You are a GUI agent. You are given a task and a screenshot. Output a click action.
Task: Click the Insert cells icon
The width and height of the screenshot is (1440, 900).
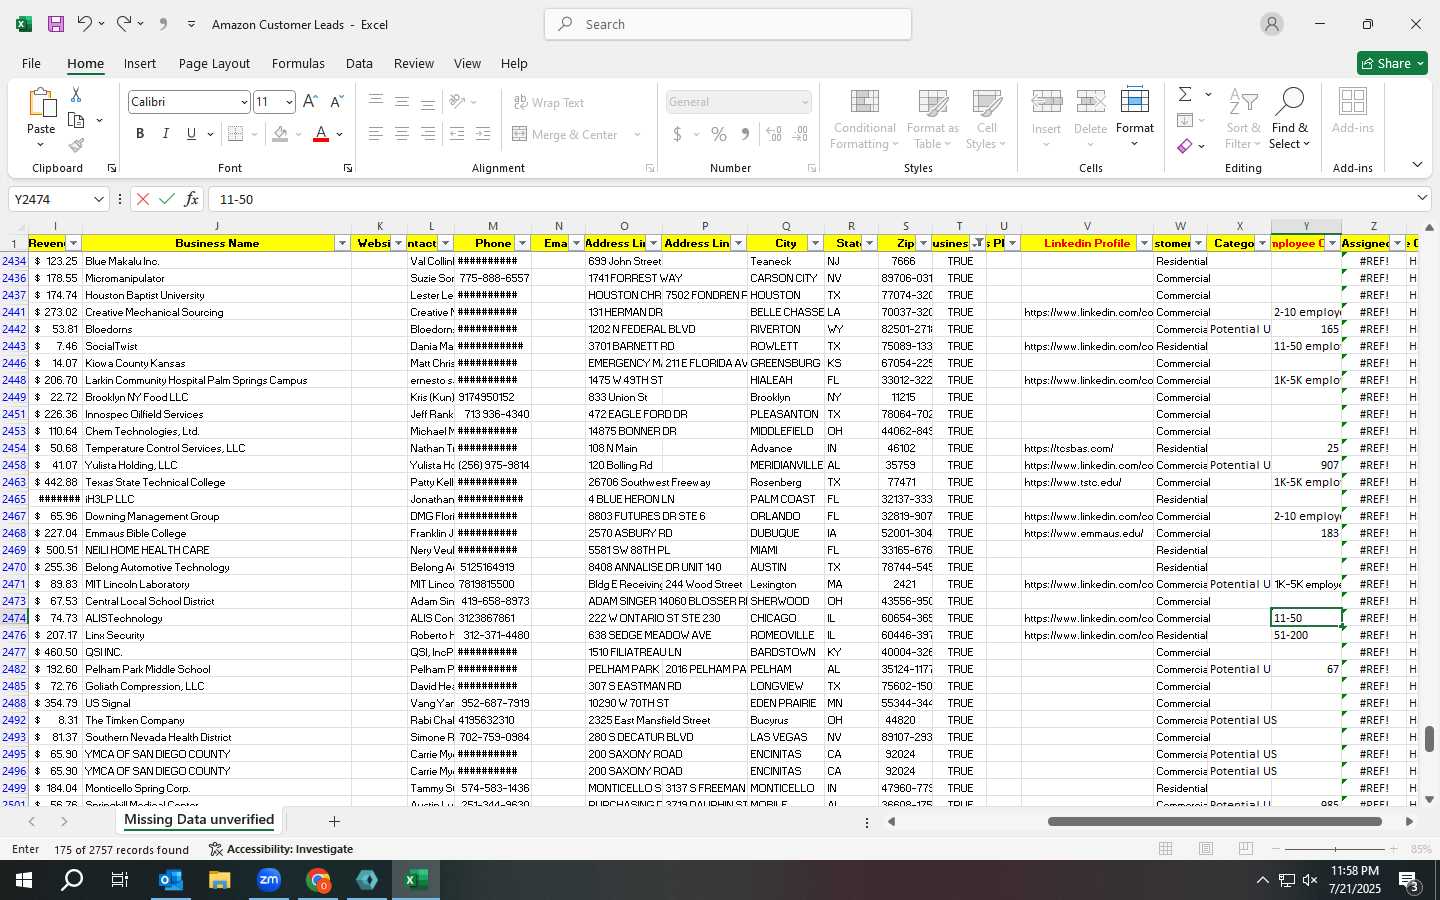(x=1046, y=103)
